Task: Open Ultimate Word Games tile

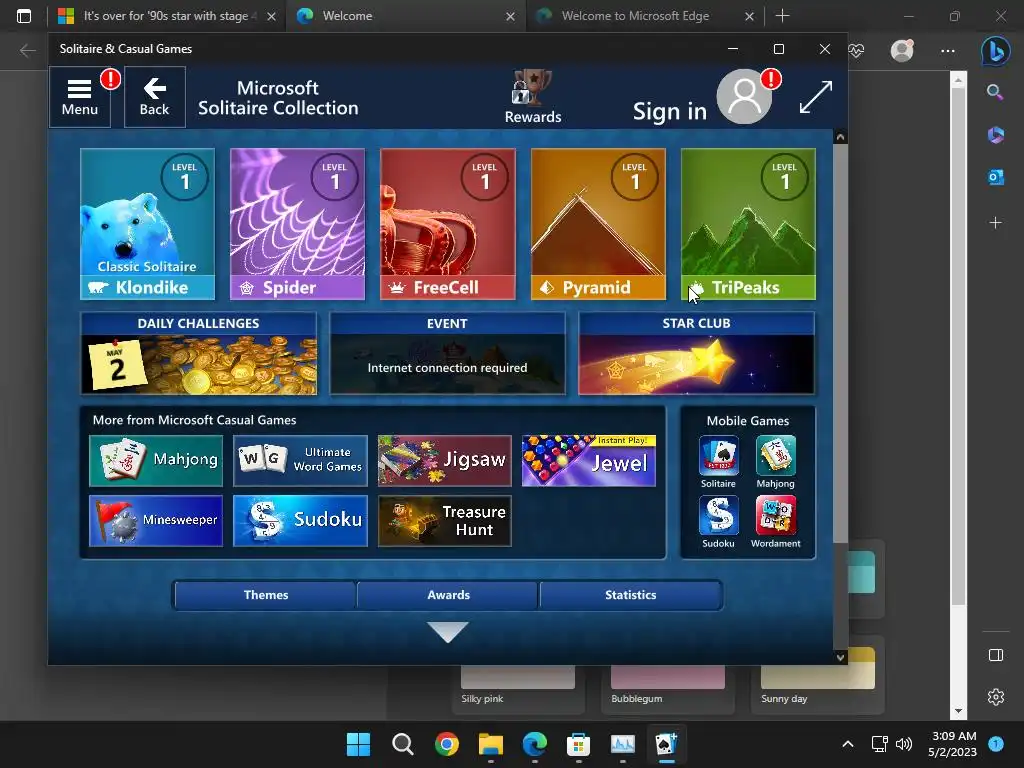Action: tap(300, 460)
